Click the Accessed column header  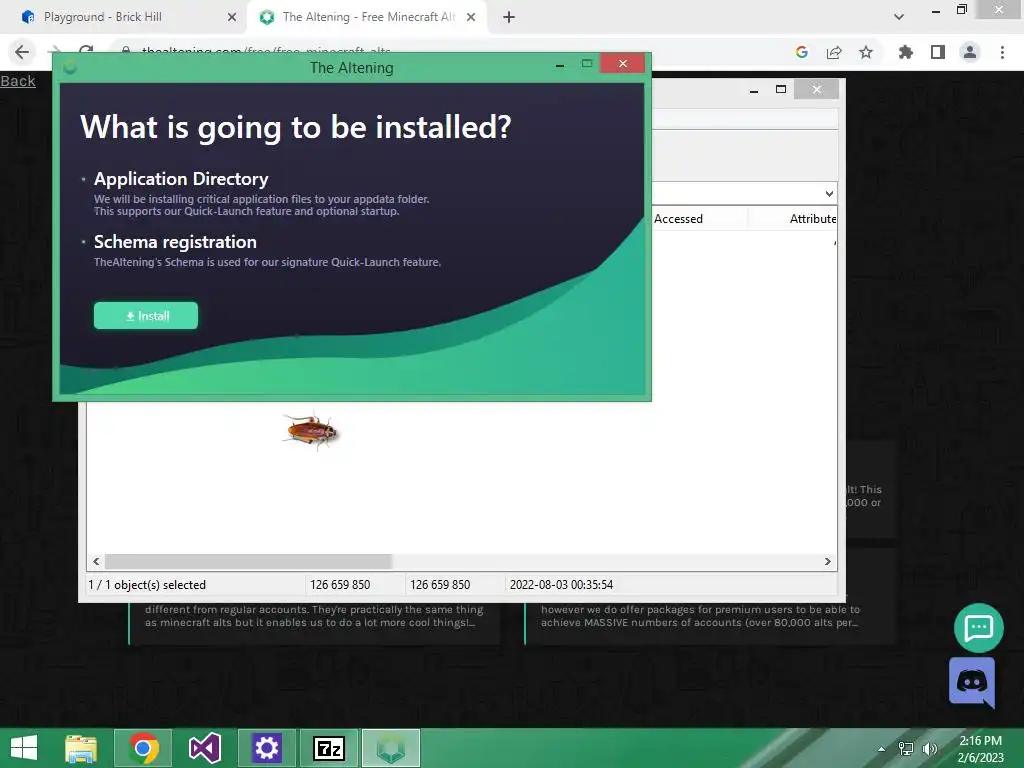679,219
